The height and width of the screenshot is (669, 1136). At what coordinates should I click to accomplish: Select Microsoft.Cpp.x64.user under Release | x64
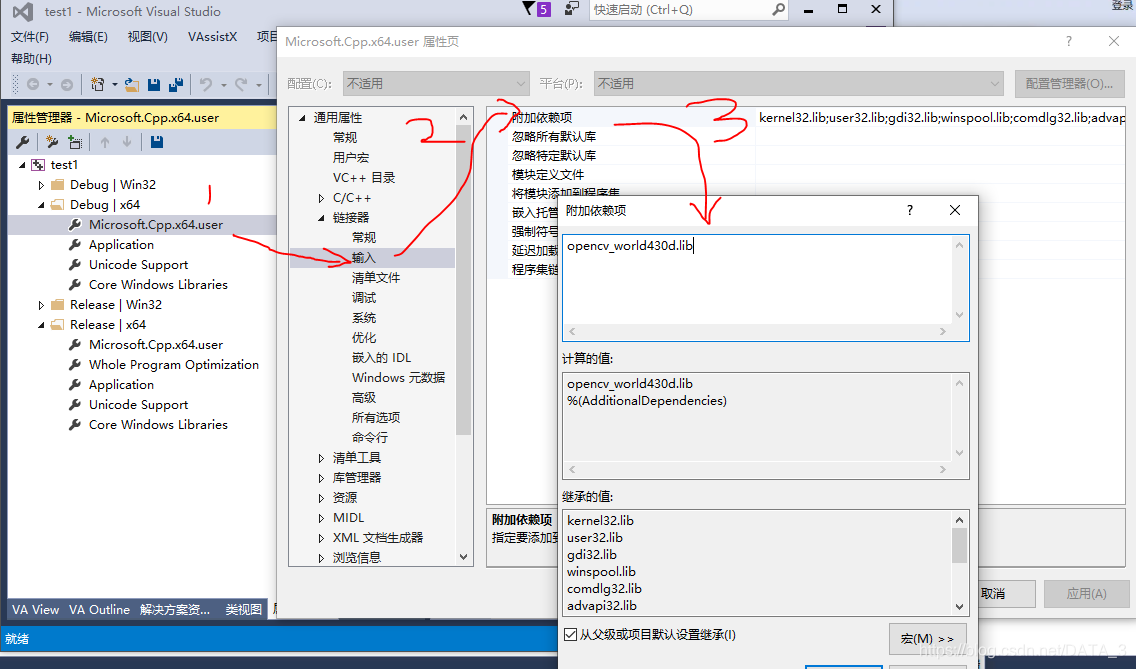(x=156, y=345)
